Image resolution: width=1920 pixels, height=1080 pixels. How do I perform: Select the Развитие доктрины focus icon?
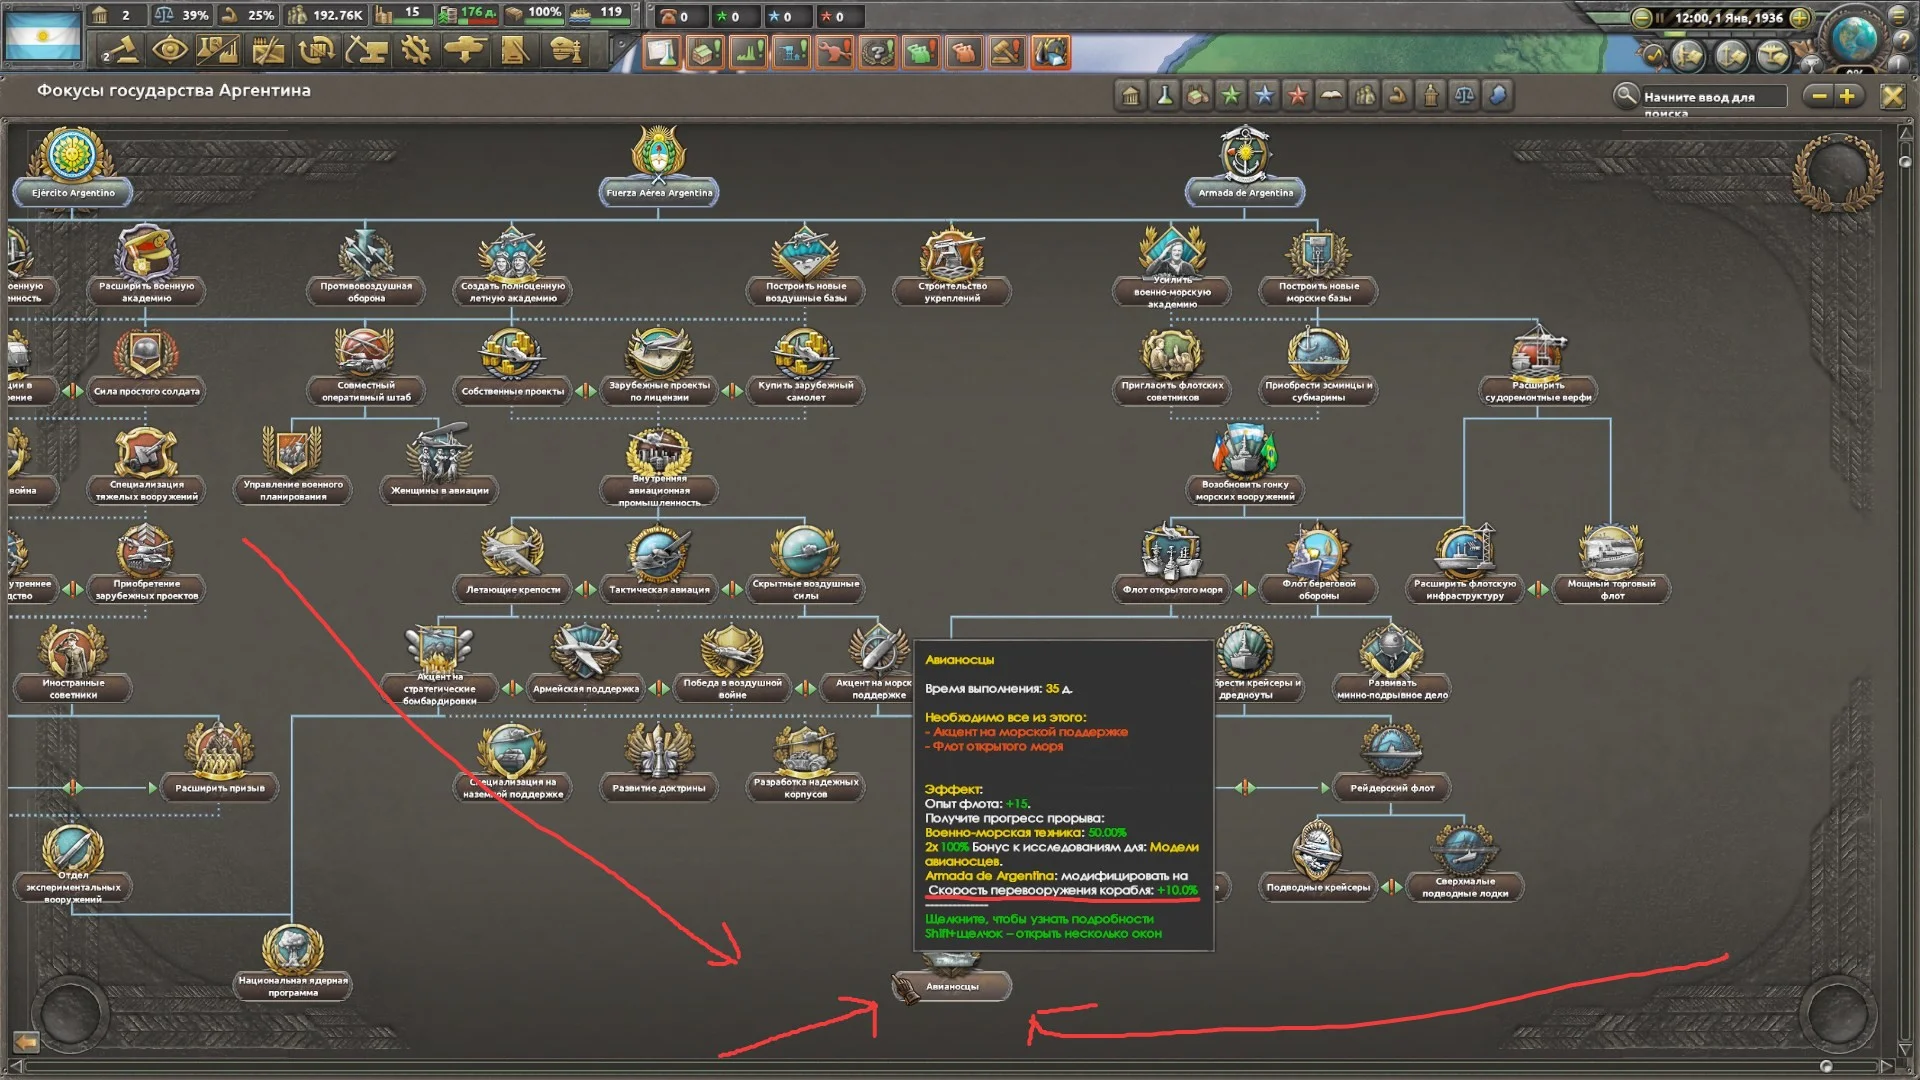[659, 751]
